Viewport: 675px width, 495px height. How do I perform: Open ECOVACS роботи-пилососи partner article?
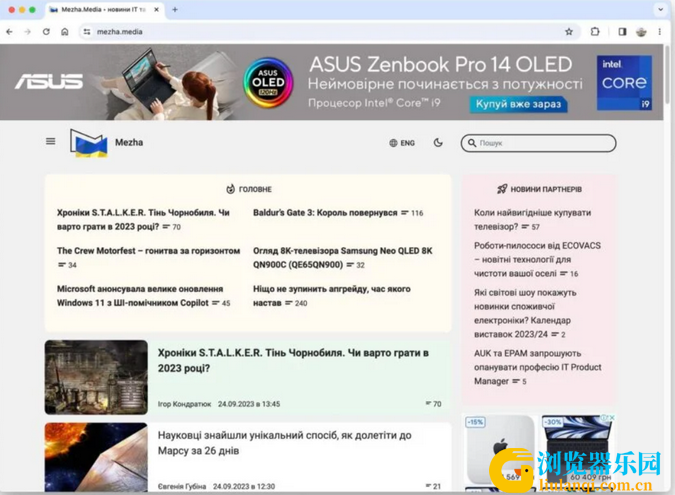537,260
